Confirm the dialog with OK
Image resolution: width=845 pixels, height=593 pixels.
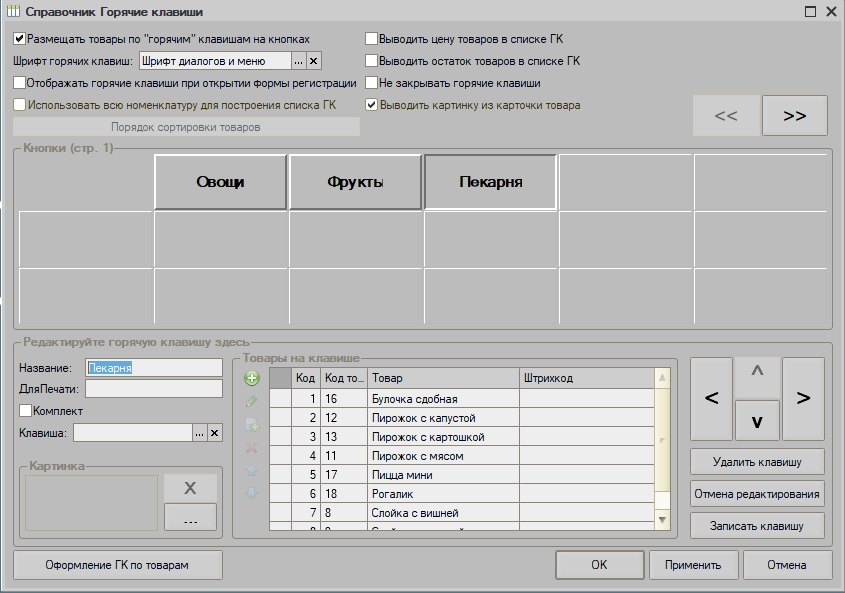[x=599, y=565]
